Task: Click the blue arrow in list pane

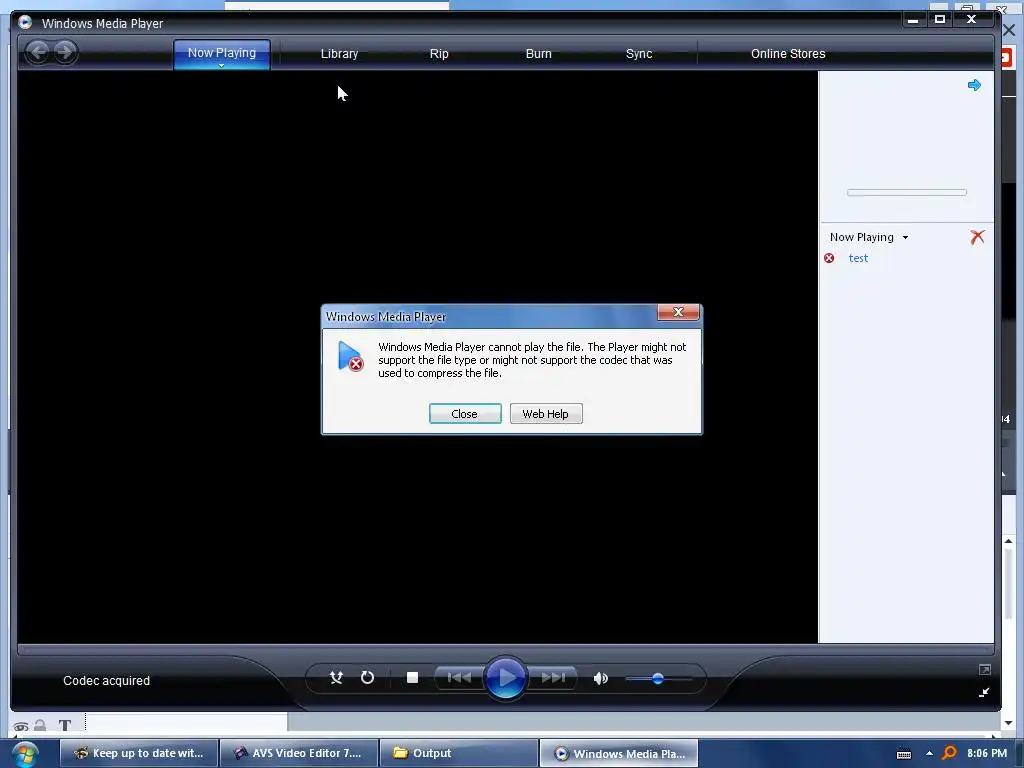Action: coord(974,85)
